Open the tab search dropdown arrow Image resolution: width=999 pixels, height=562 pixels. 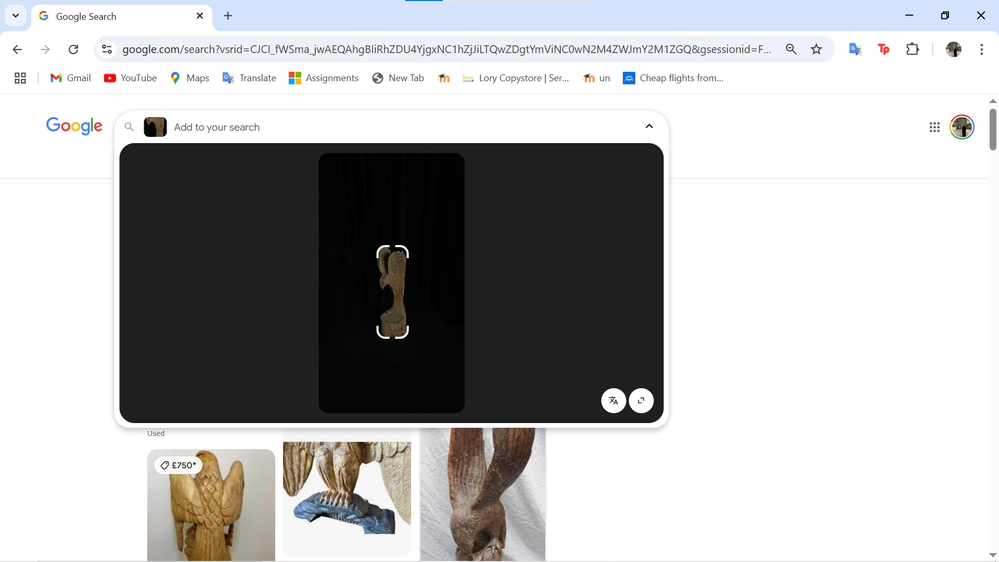(x=15, y=16)
